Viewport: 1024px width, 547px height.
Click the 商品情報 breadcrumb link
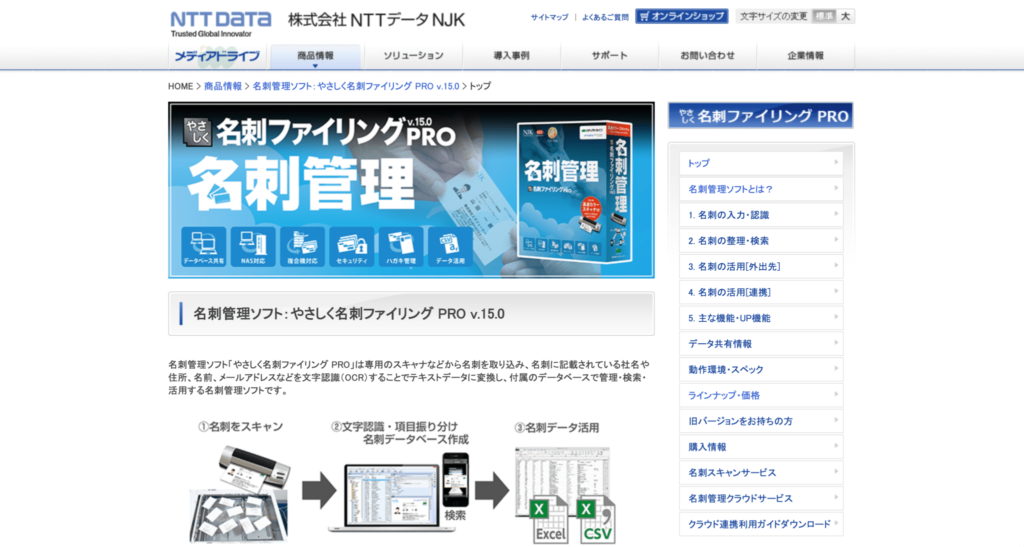point(223,86)
